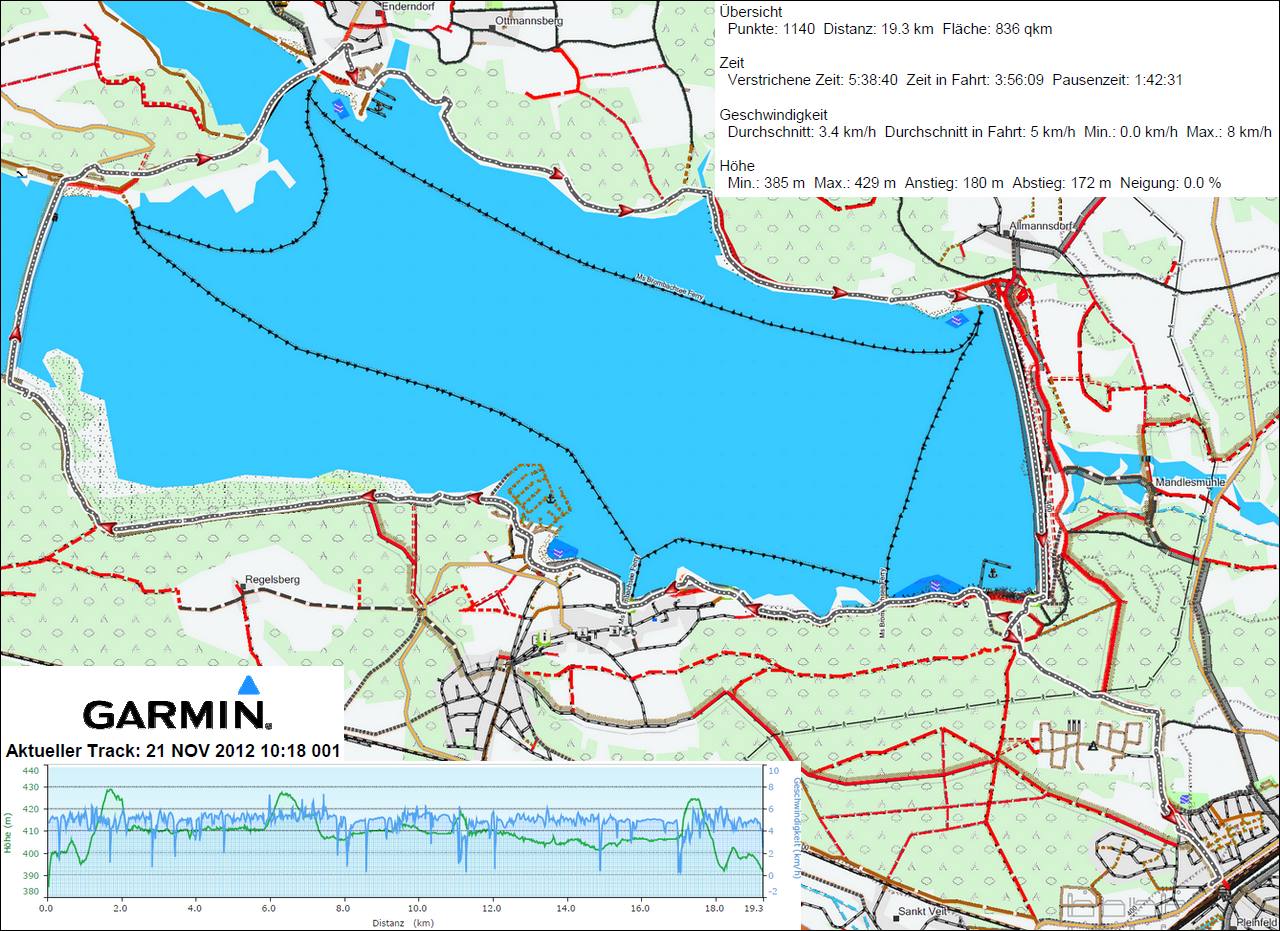Select the Ottmannsberg village label
1280x931 pixels.
coord(529,19)
